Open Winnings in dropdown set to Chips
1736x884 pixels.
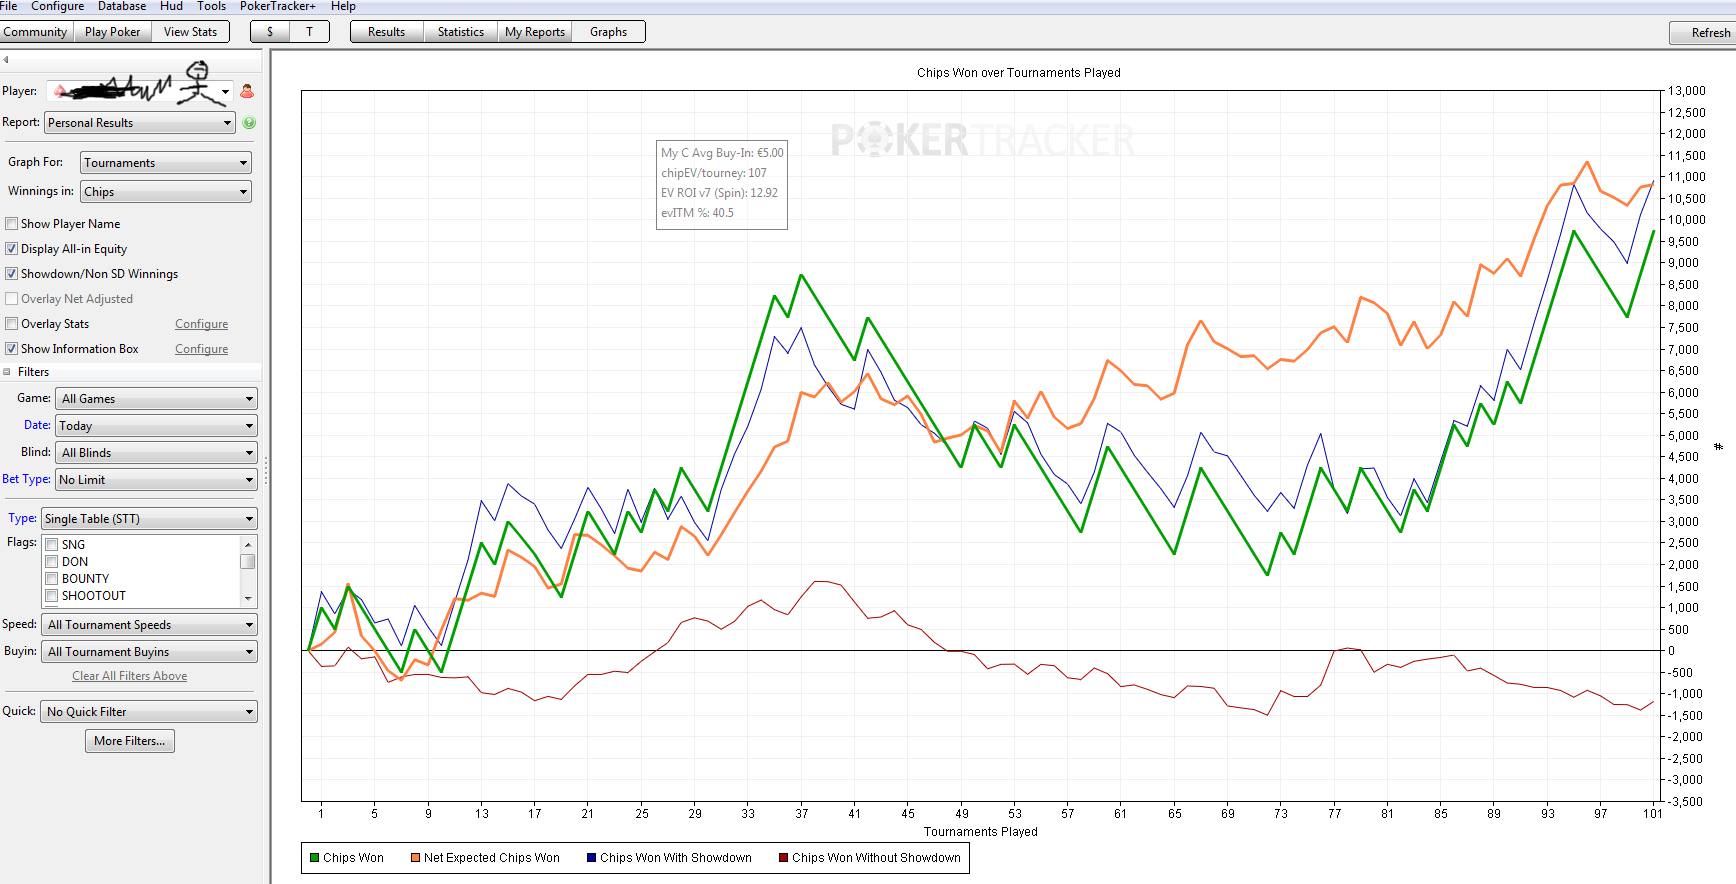click(x=166, y=192)
